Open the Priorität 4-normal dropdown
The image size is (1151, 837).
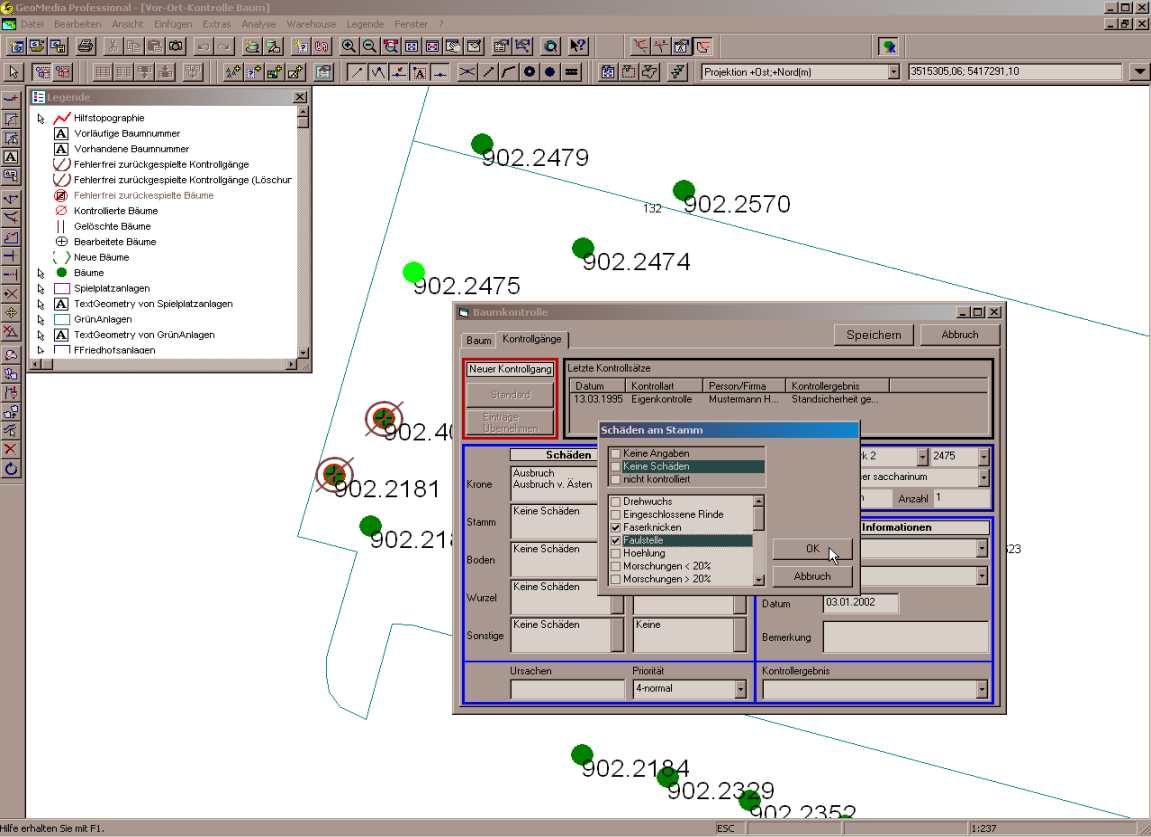[x=740, y=689]
